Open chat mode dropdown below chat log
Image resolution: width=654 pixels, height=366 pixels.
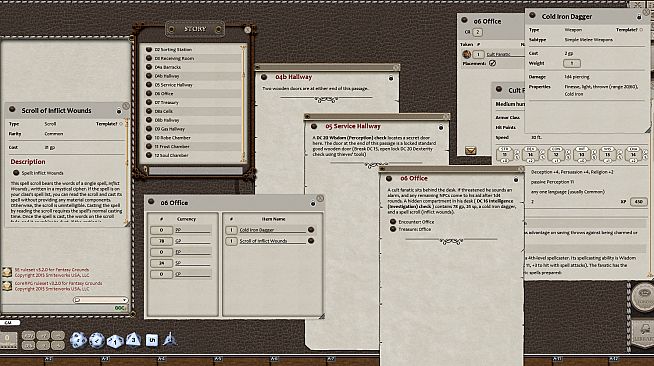coord(100,300)
